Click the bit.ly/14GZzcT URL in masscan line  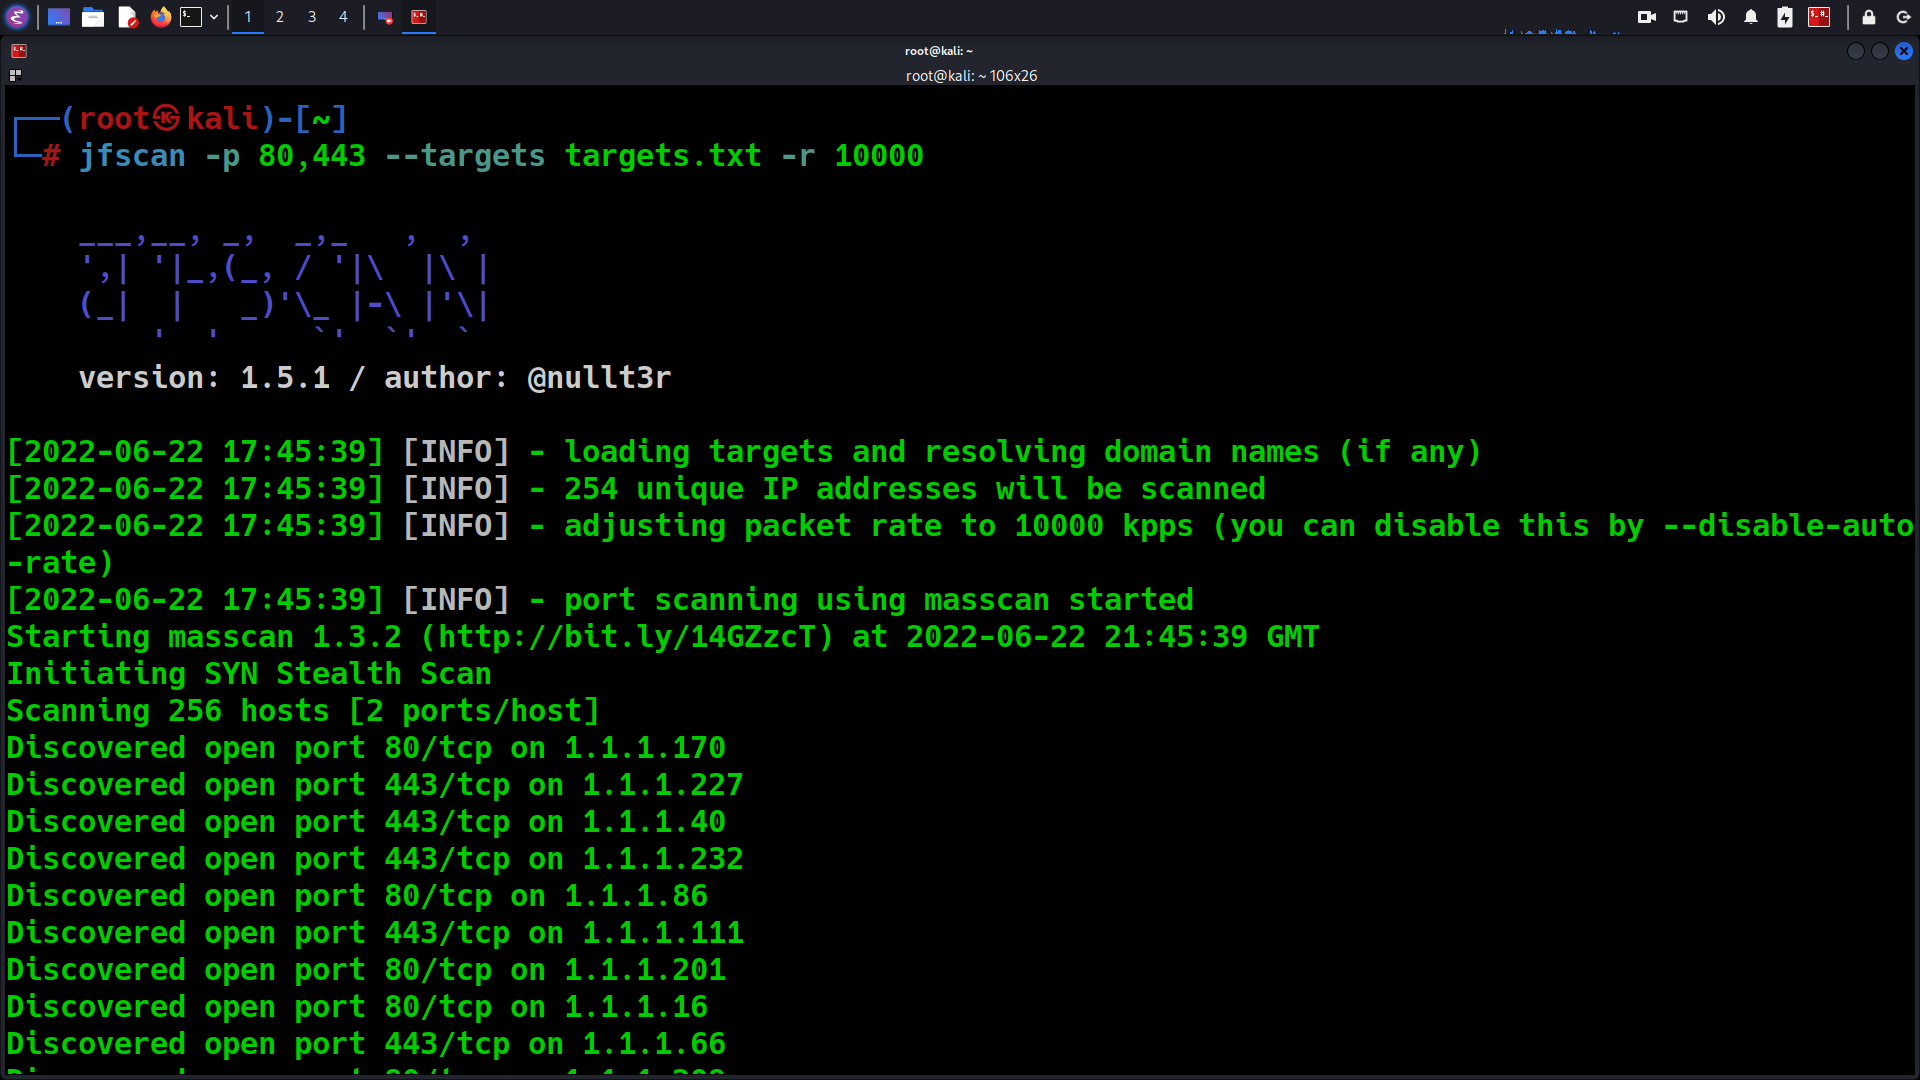626,637
